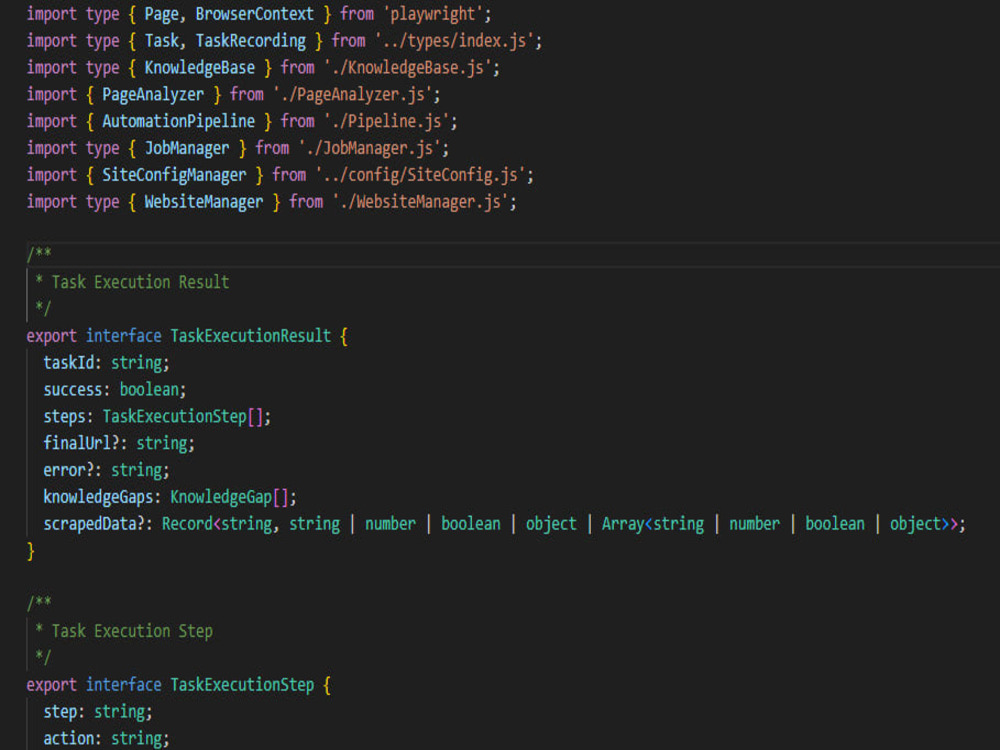This screenshot has width=1000, height=750.
Task: Click 'Task Execution Result' comment text
Action: [x=140, y=282]
